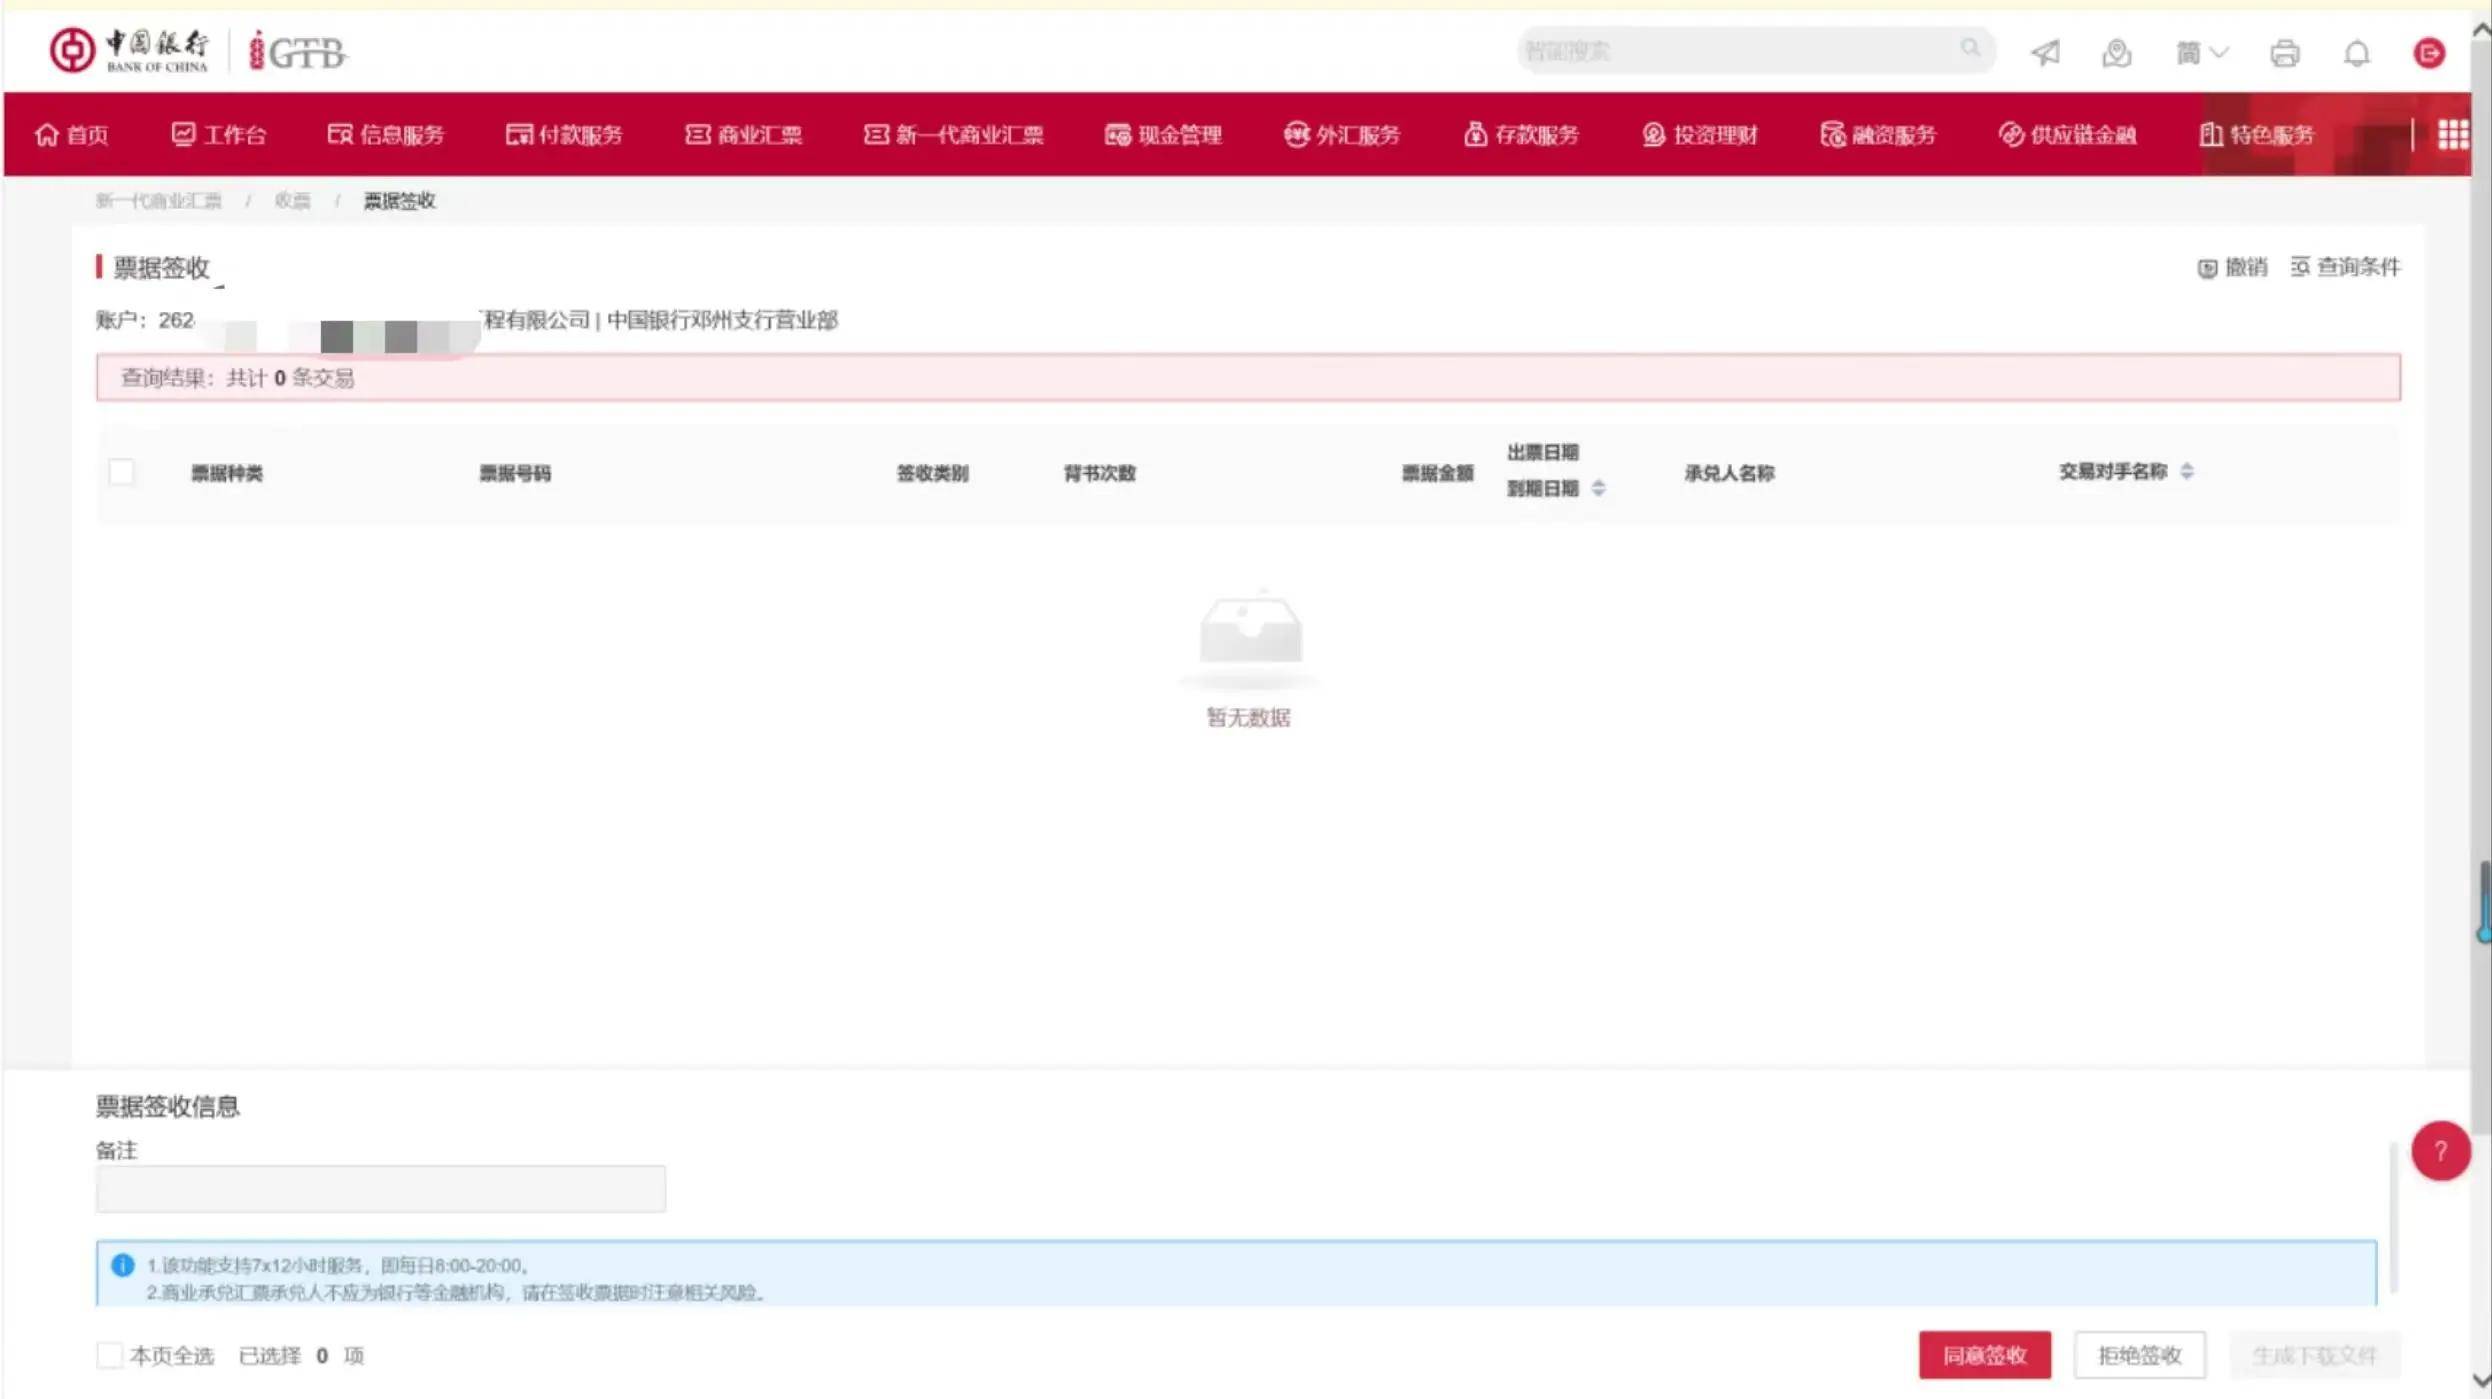
Task: Open the notification bell icon
Action: (2357, 52)
